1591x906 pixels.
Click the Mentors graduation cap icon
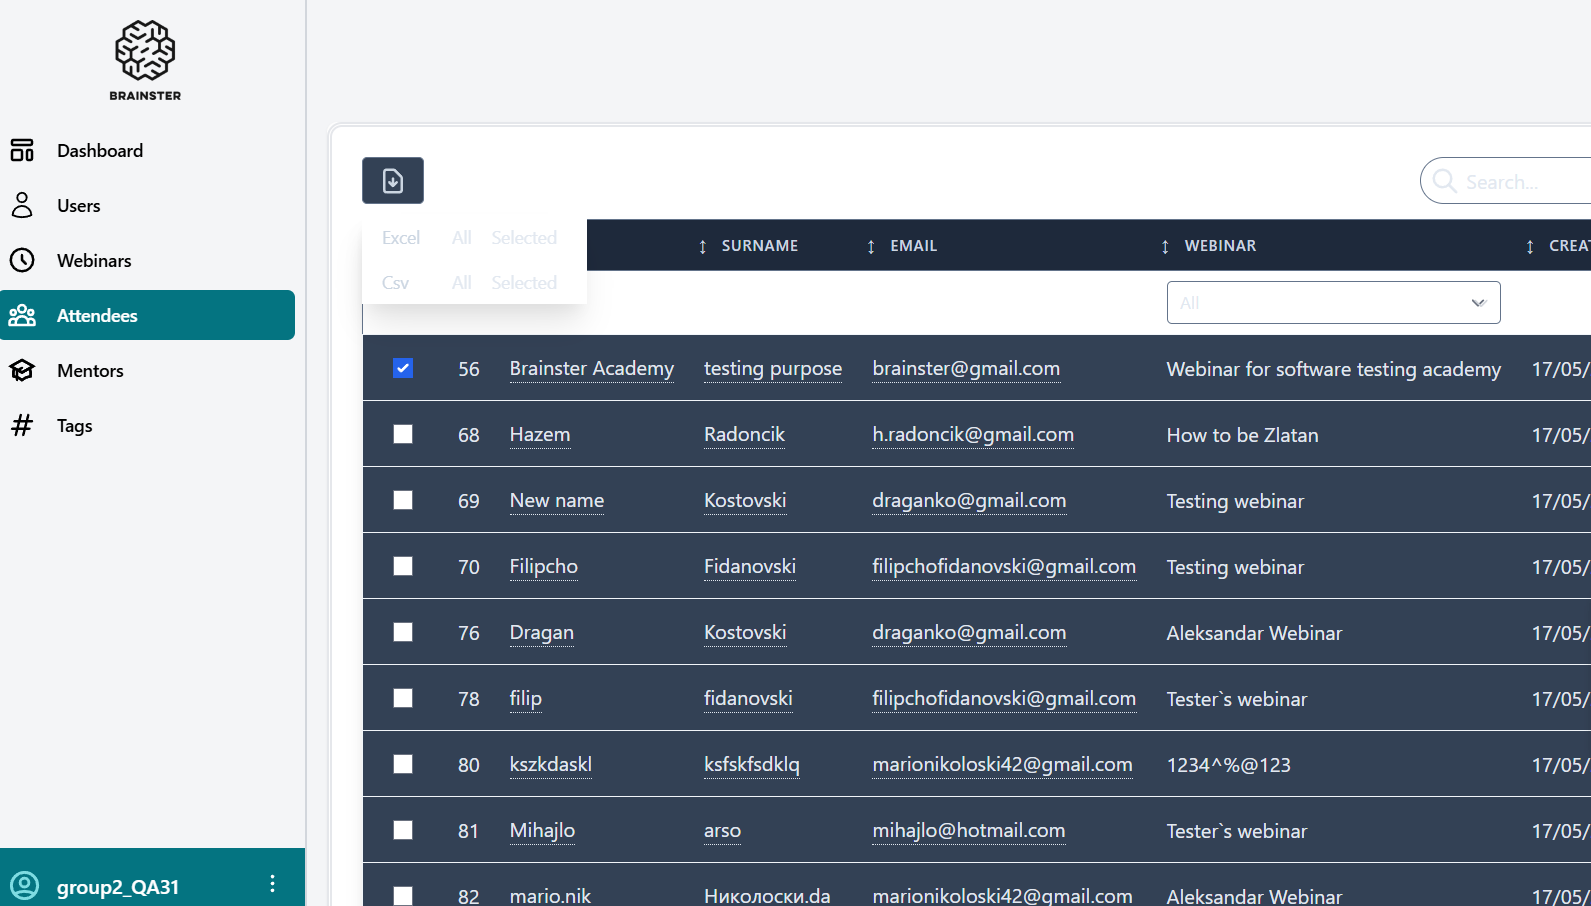coord(22,370)
